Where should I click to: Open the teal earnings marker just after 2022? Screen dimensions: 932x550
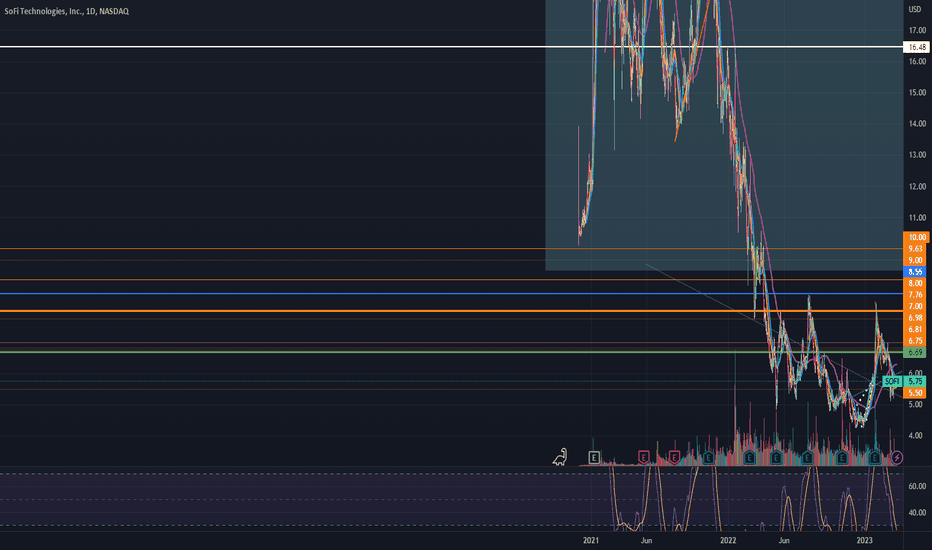point(750,457)
